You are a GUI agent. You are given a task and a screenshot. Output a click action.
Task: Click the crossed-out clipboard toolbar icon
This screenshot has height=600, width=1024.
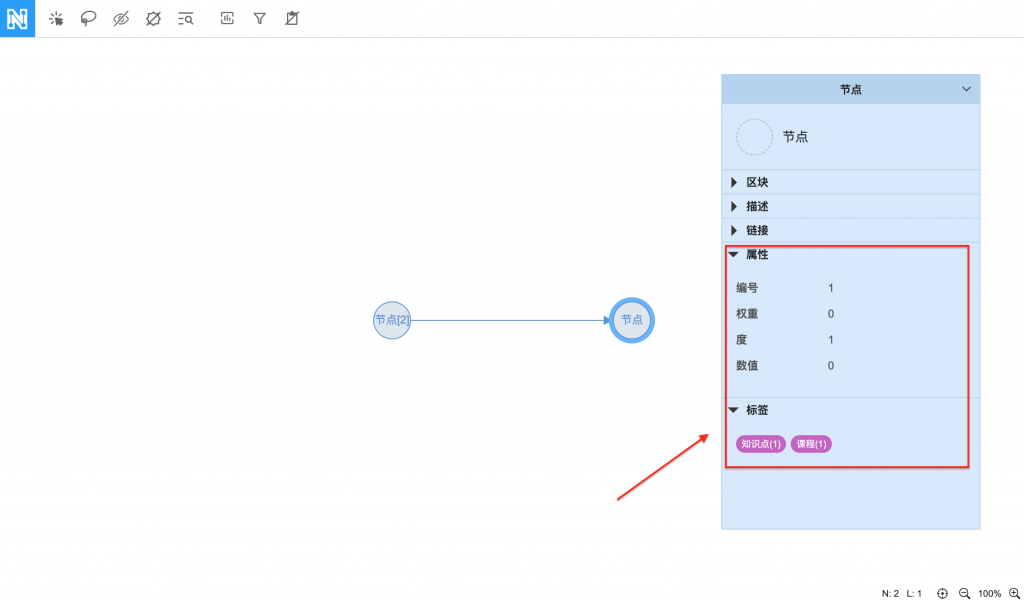pyautogui.click(x=291, y=18)
